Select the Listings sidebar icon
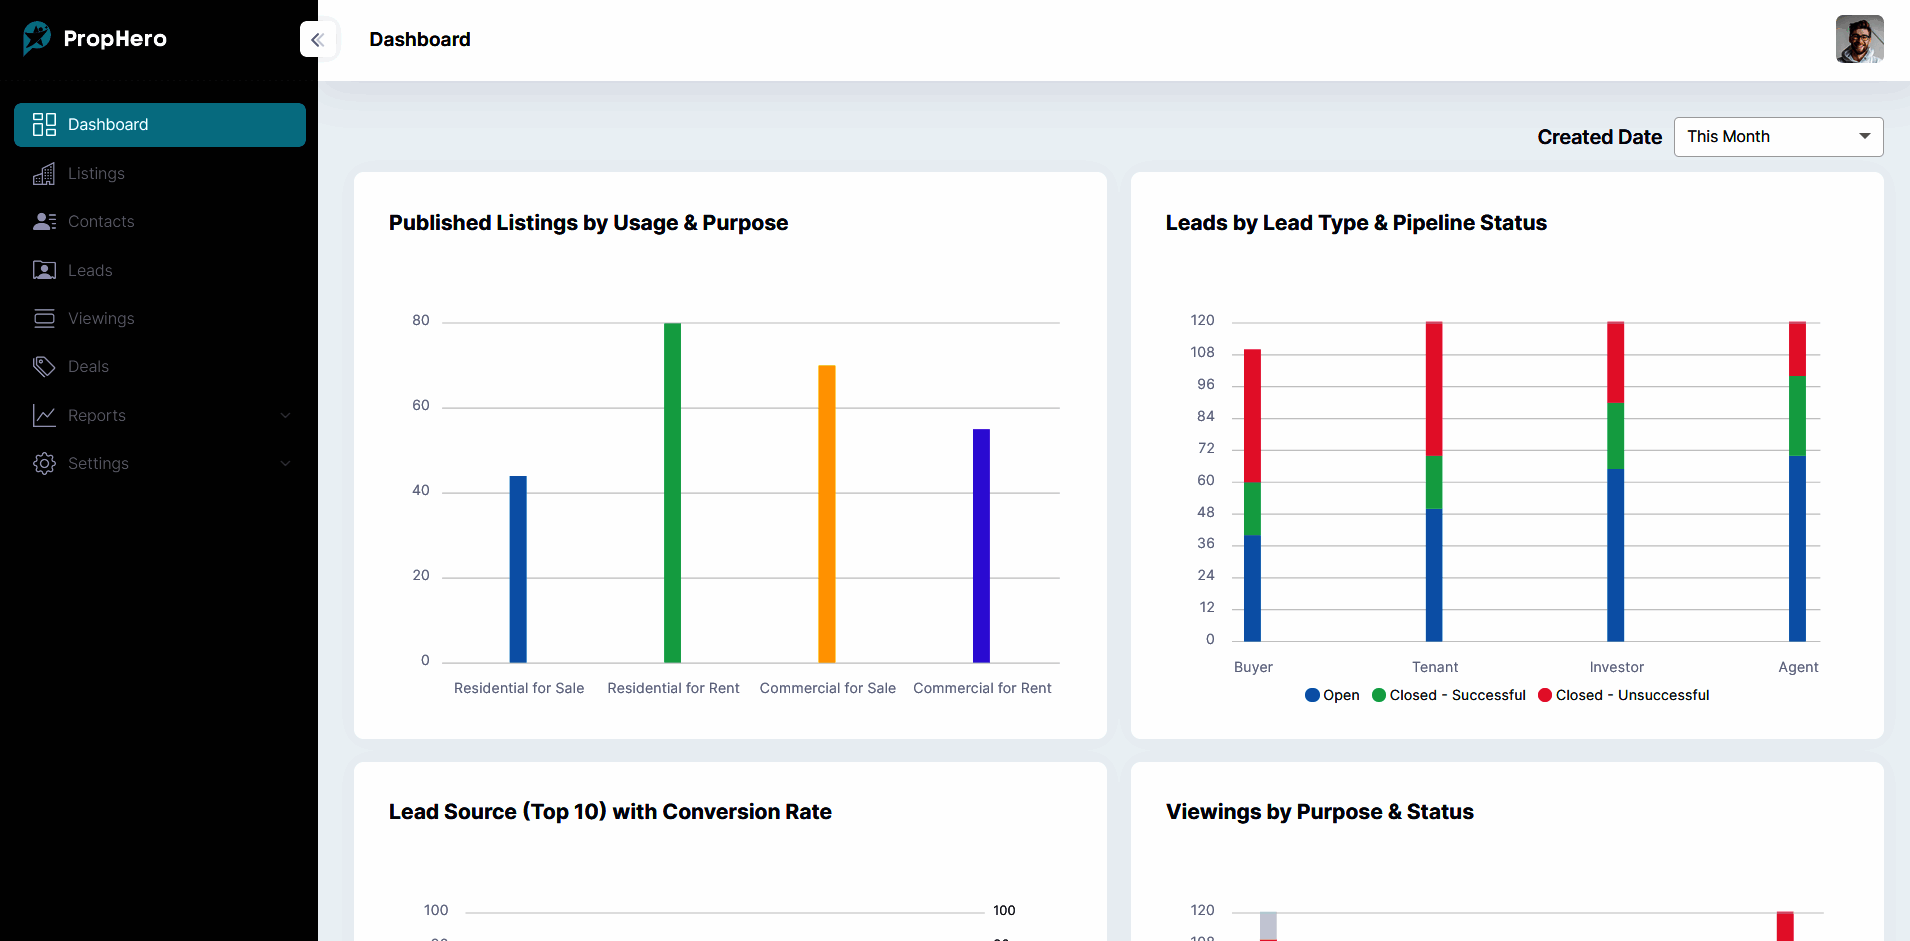1910x941 pixels. (x=45, y=173)
